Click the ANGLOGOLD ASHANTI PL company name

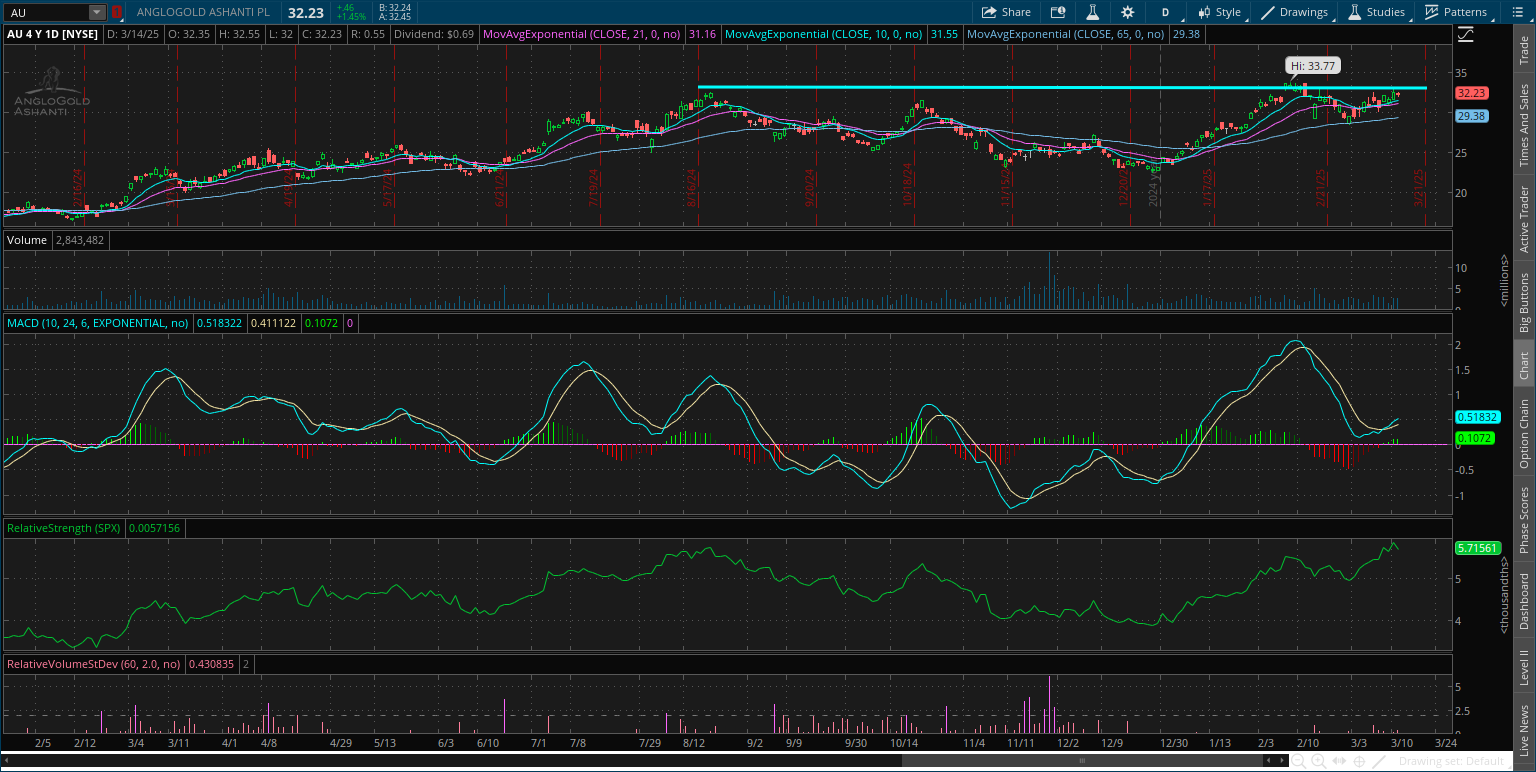[x=205, y=12]
